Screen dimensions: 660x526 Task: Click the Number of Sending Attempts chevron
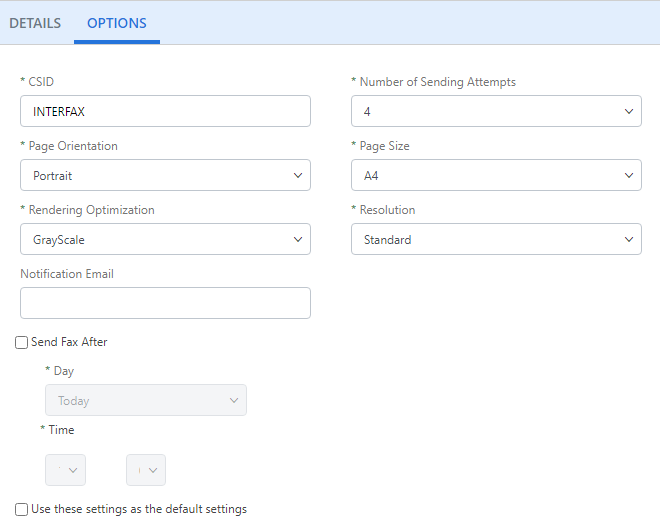point(629,112)
